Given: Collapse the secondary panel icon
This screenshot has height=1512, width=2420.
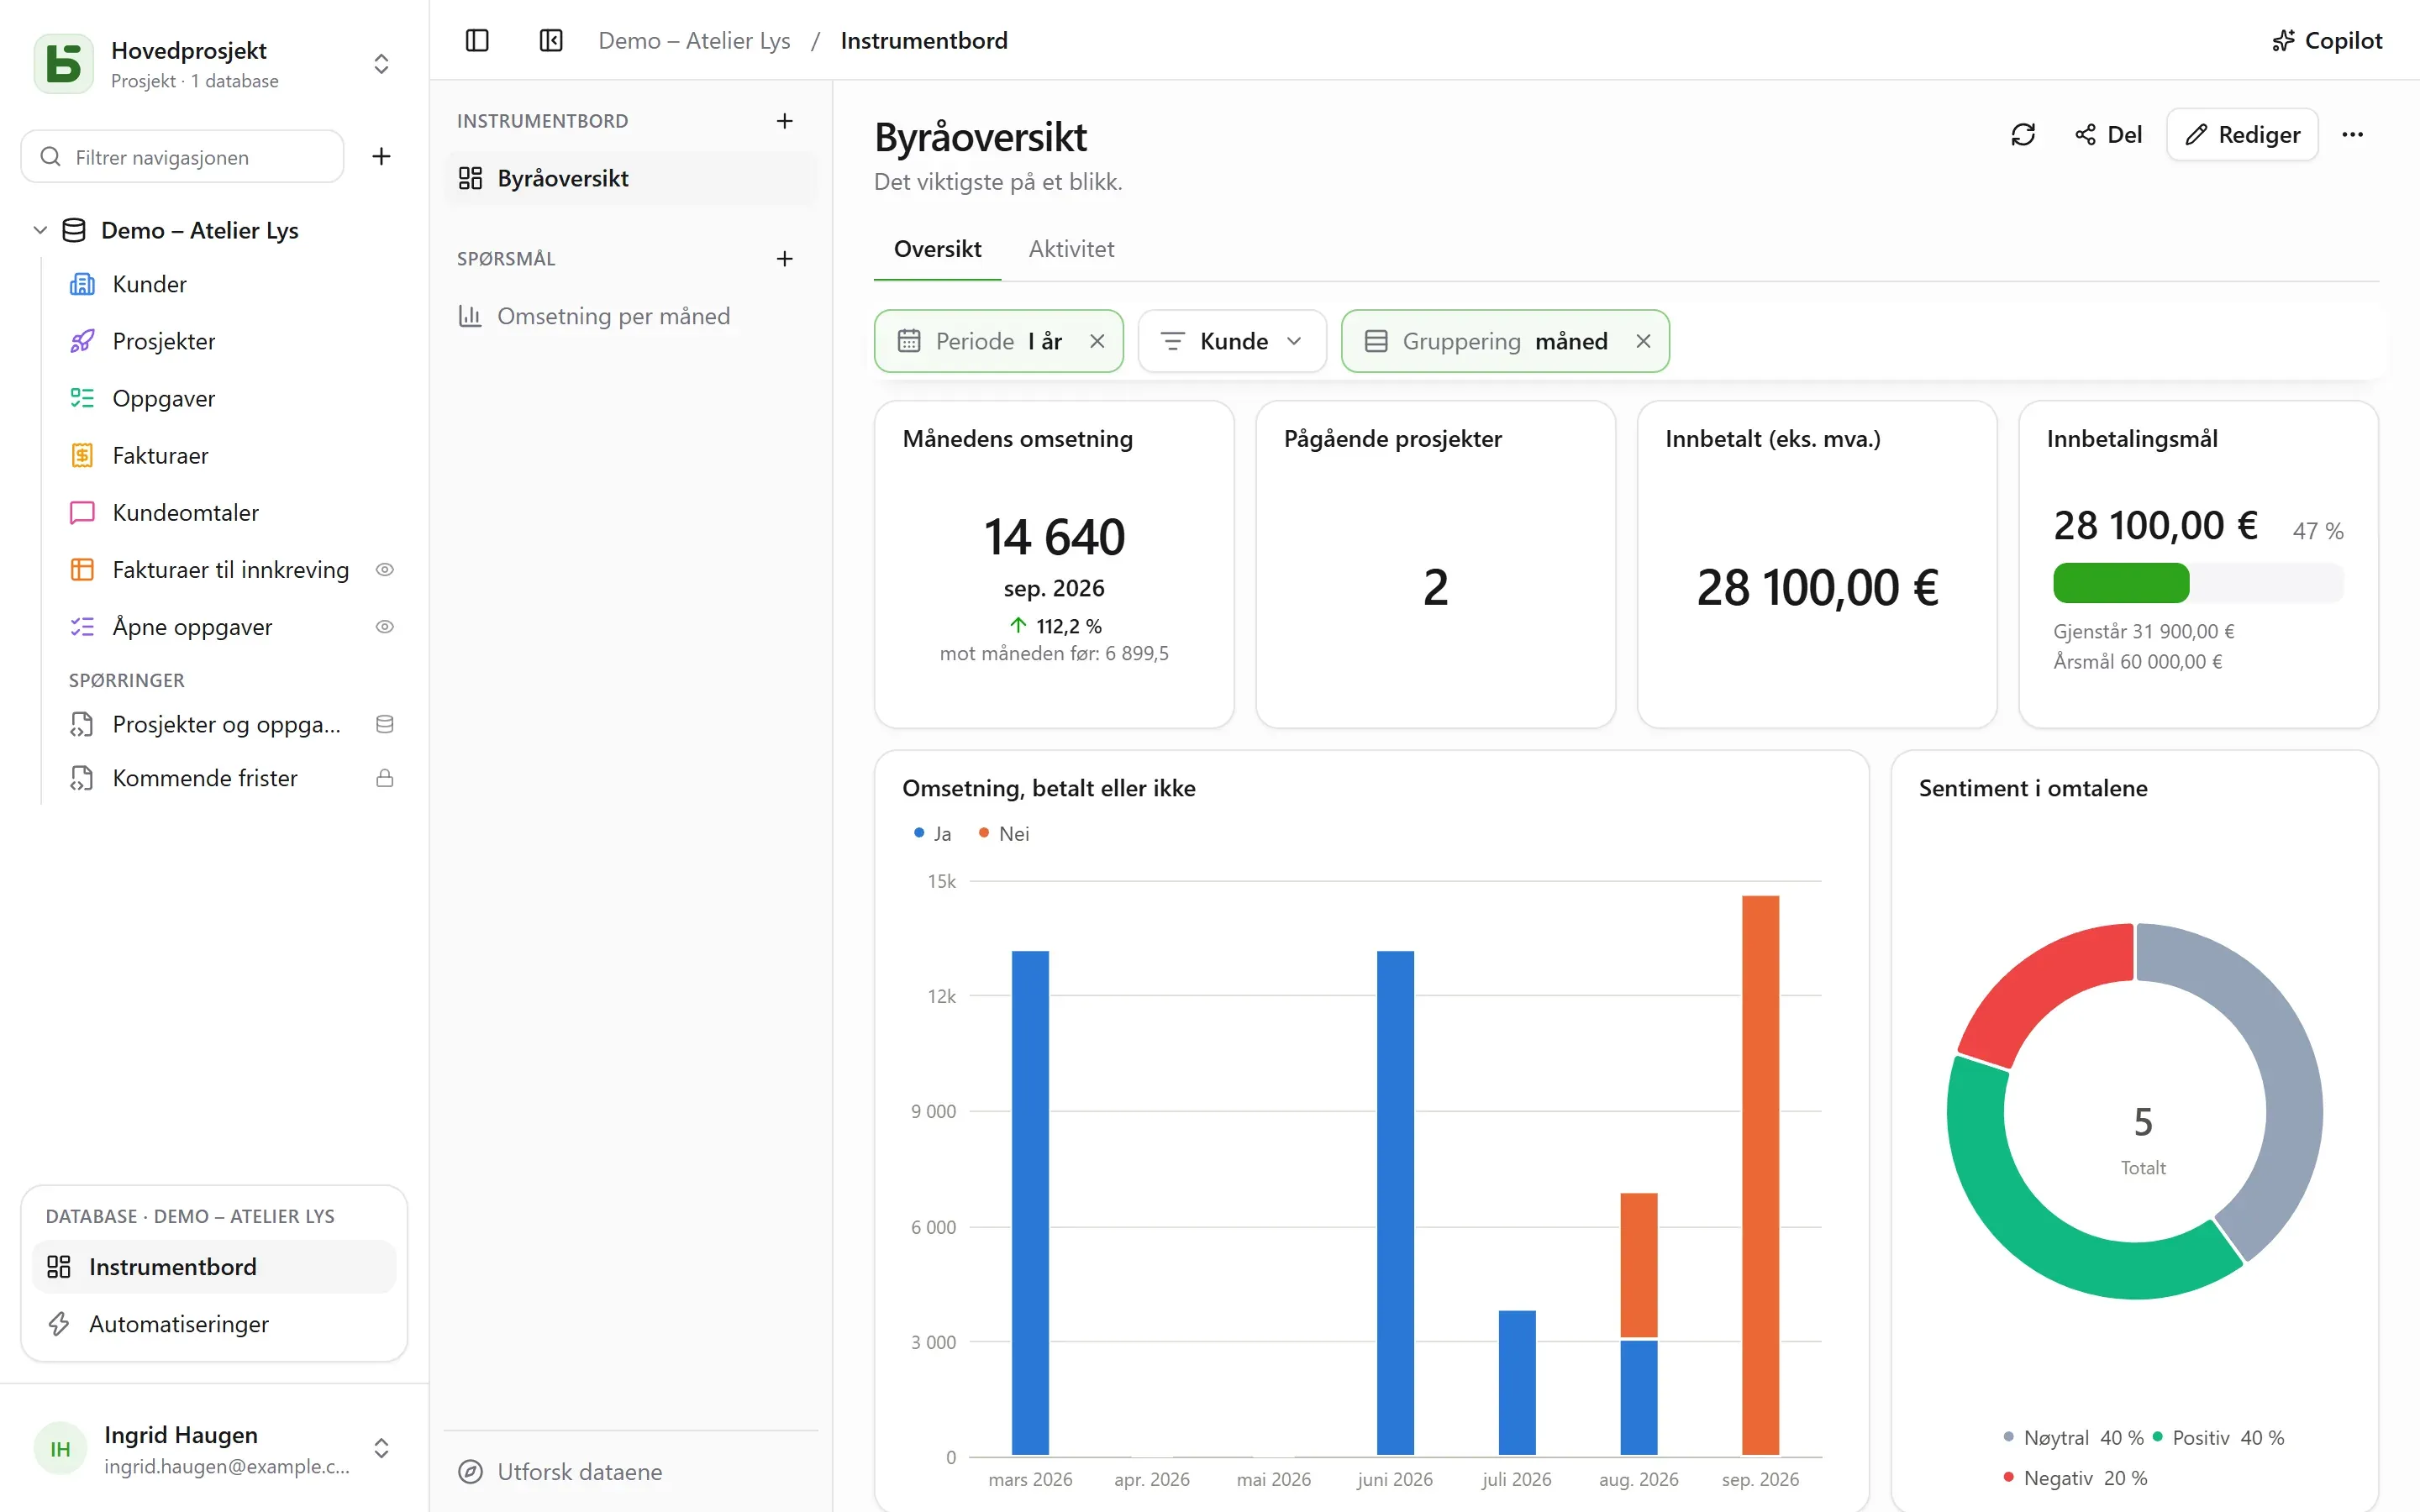Looking at the screenshot, I should point(551,40).
